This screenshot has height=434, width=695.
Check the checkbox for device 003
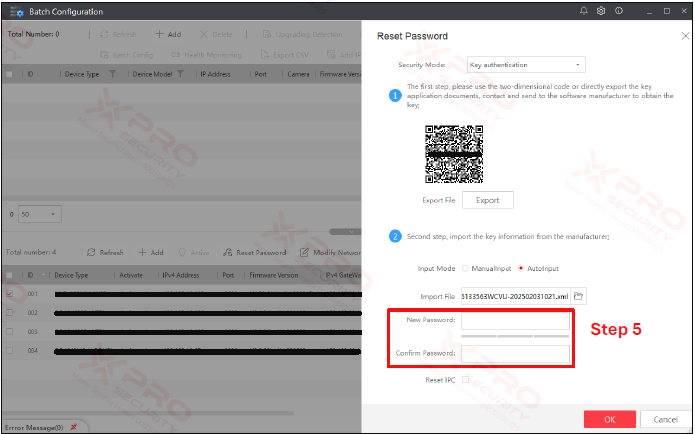coord(9,332)
